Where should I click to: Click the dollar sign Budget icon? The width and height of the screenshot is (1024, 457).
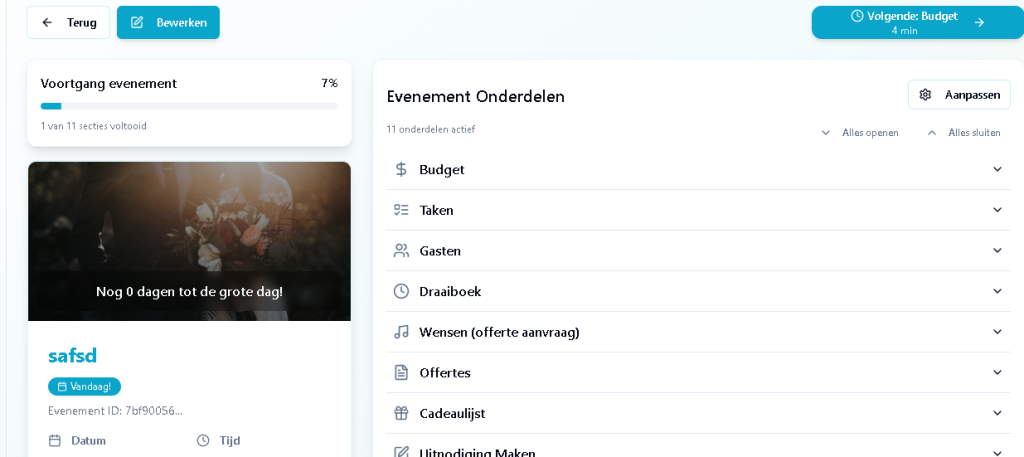coord(401,170)
